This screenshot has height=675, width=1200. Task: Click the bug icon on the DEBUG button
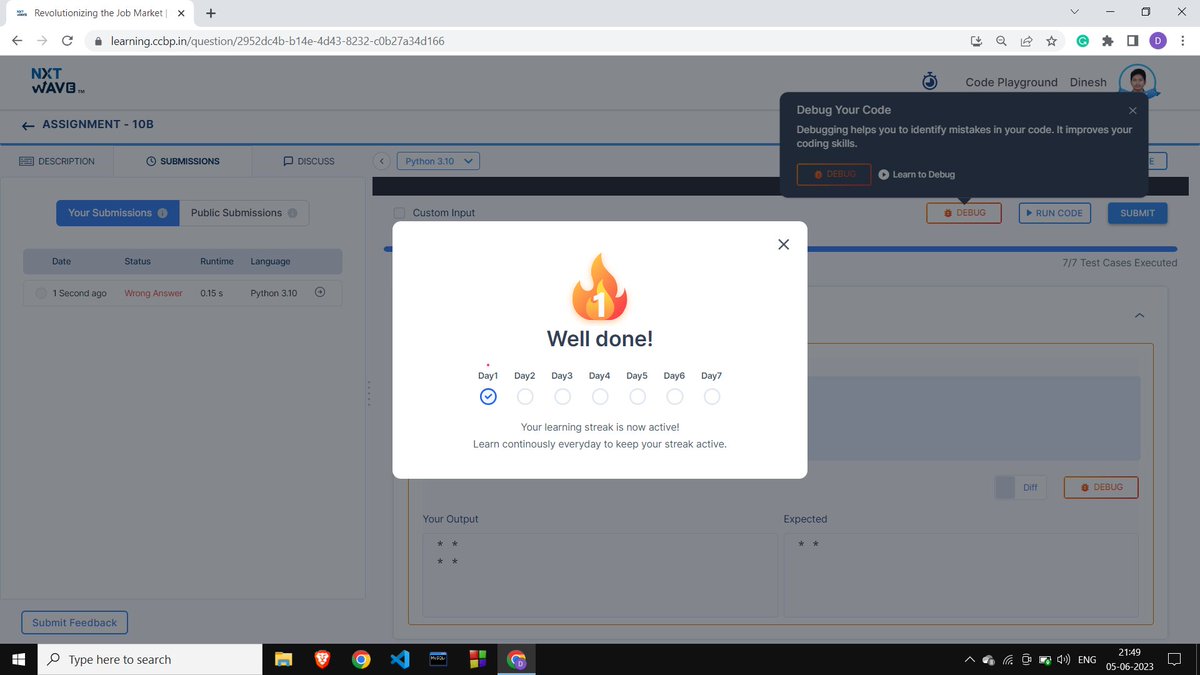click(x=948, y=212)
